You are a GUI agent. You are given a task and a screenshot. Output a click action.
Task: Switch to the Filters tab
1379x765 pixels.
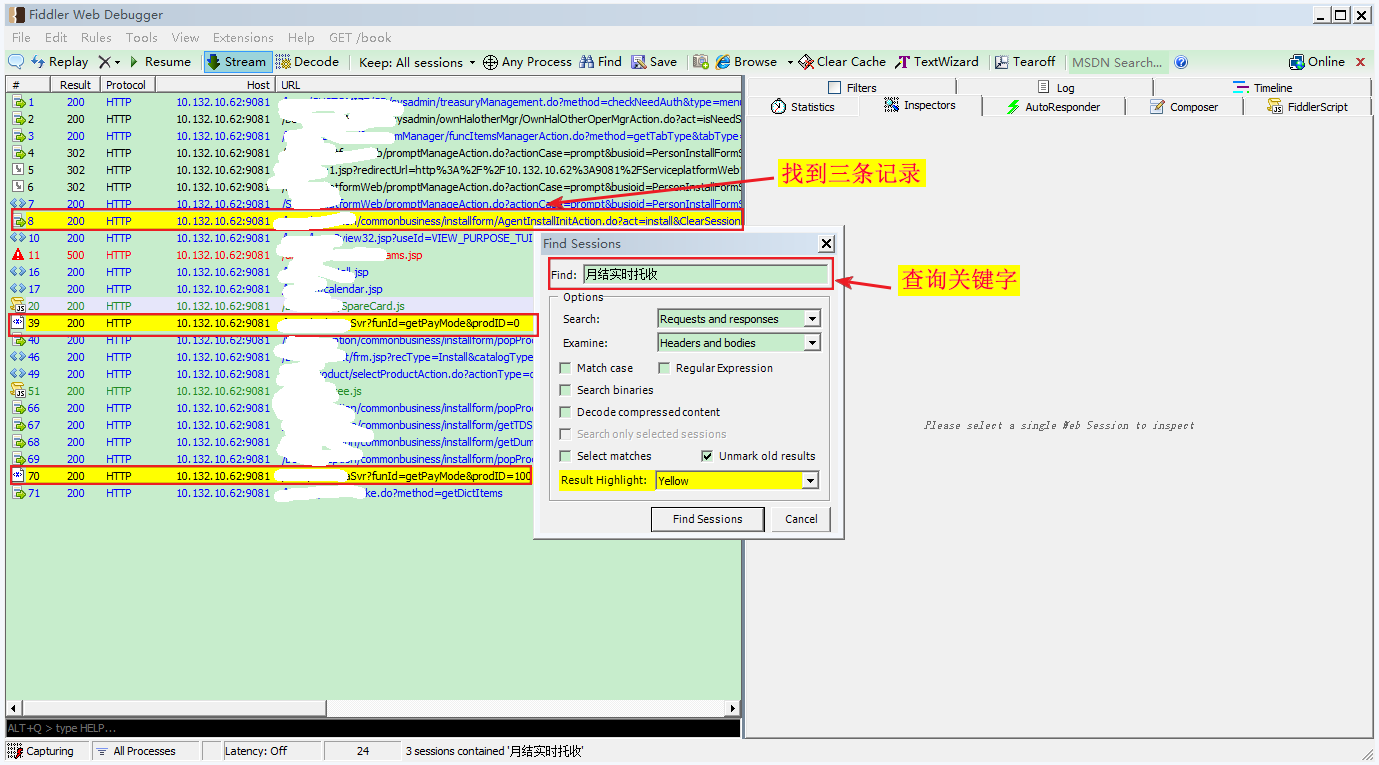point(852,87)
